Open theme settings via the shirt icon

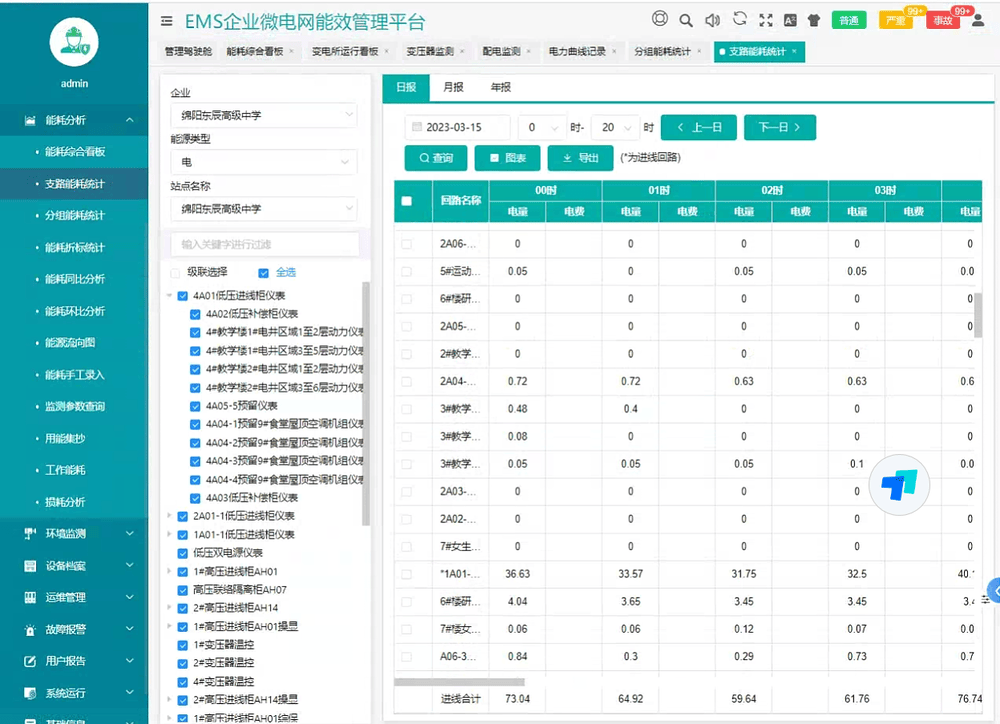click(x=813, y=20)
